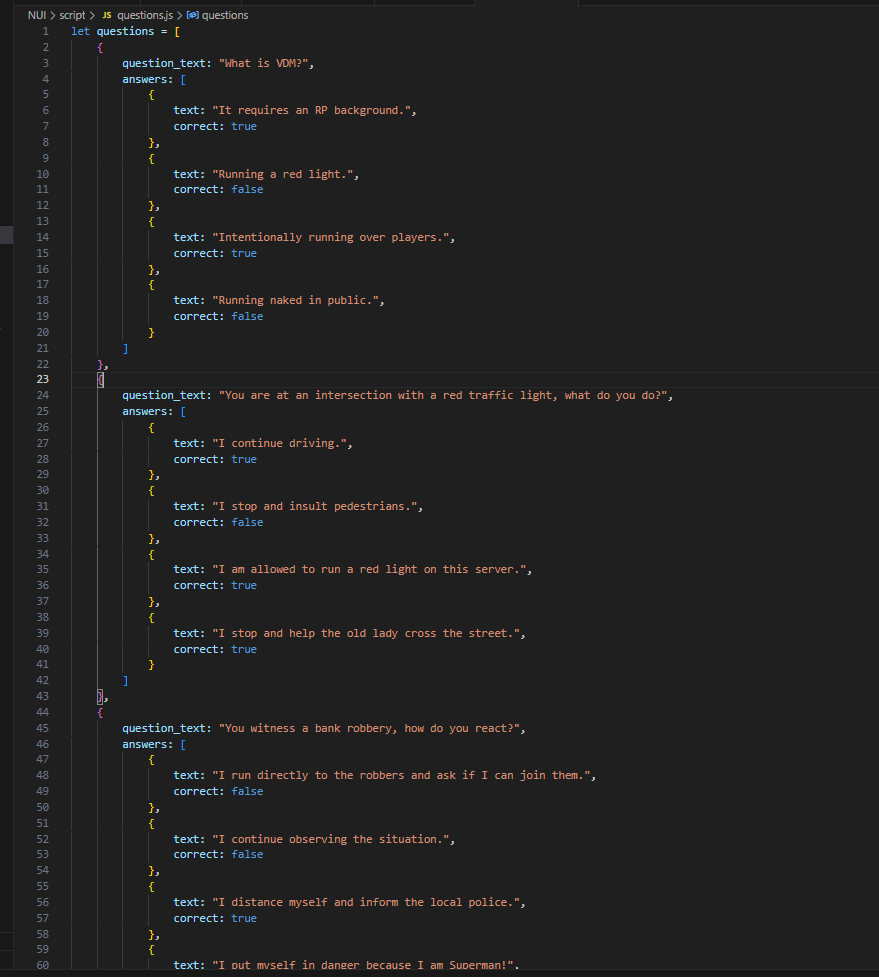Viewport: 879px width, 977px height.
Task: Click line number 1 in gutter
Action: pyautogui.click(x=45, y=31)
